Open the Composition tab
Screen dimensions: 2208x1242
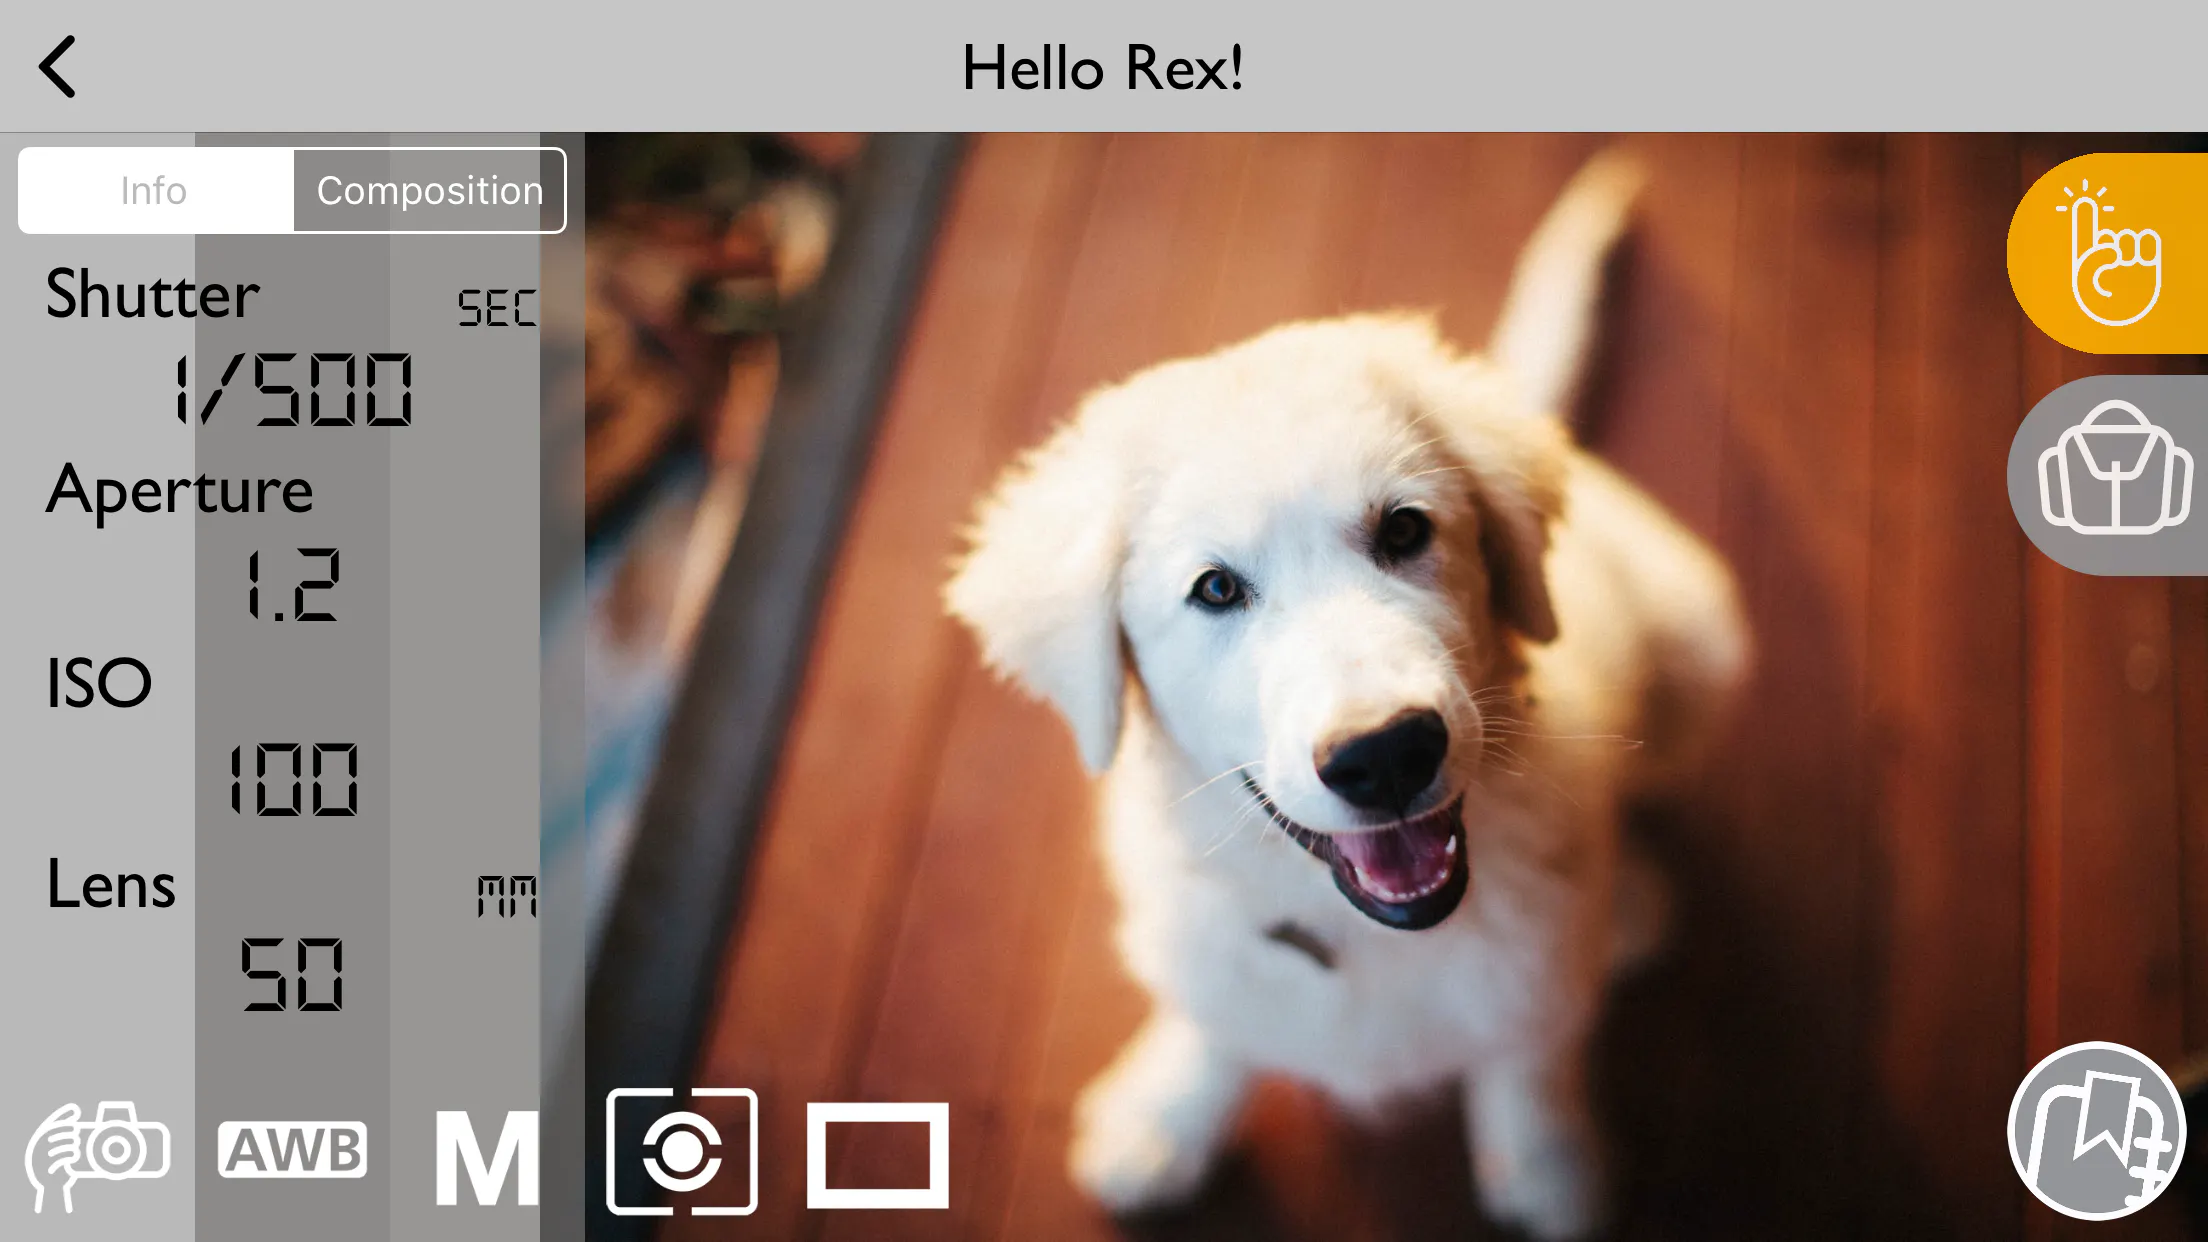click(430, 190)
